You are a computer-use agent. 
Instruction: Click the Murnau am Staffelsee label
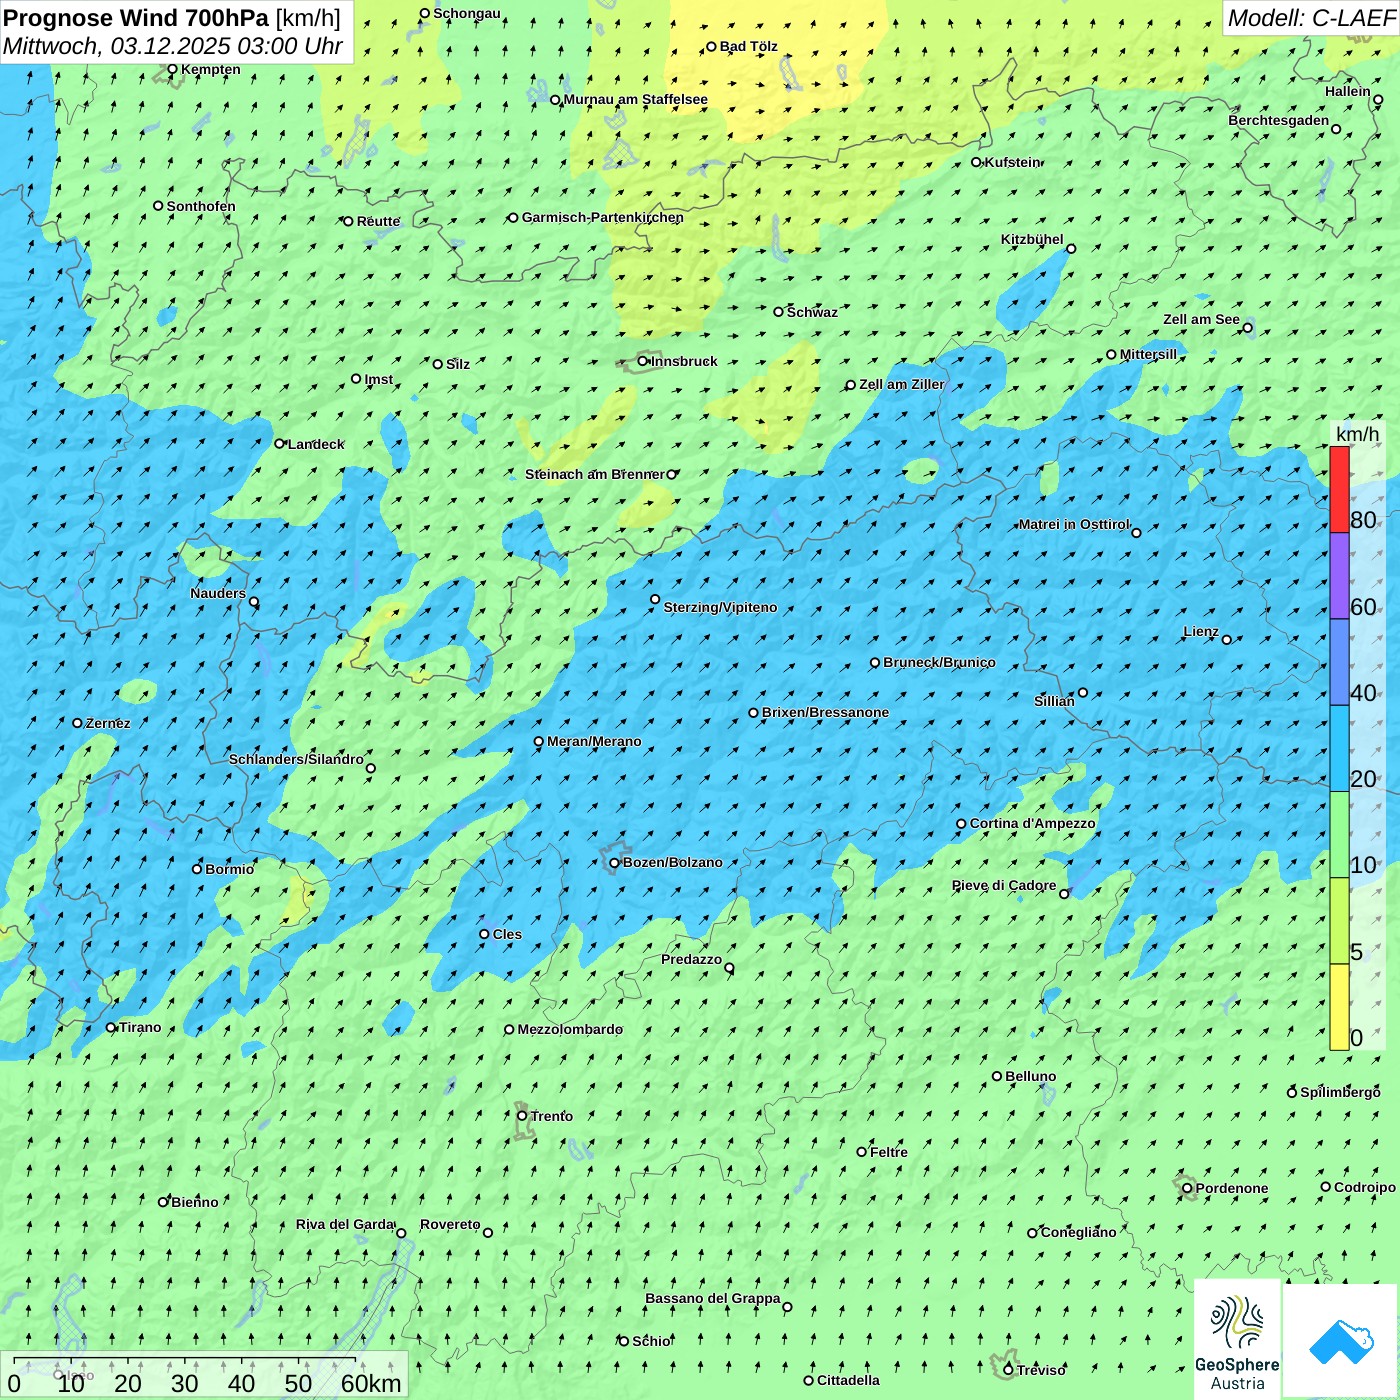(635, 99)
